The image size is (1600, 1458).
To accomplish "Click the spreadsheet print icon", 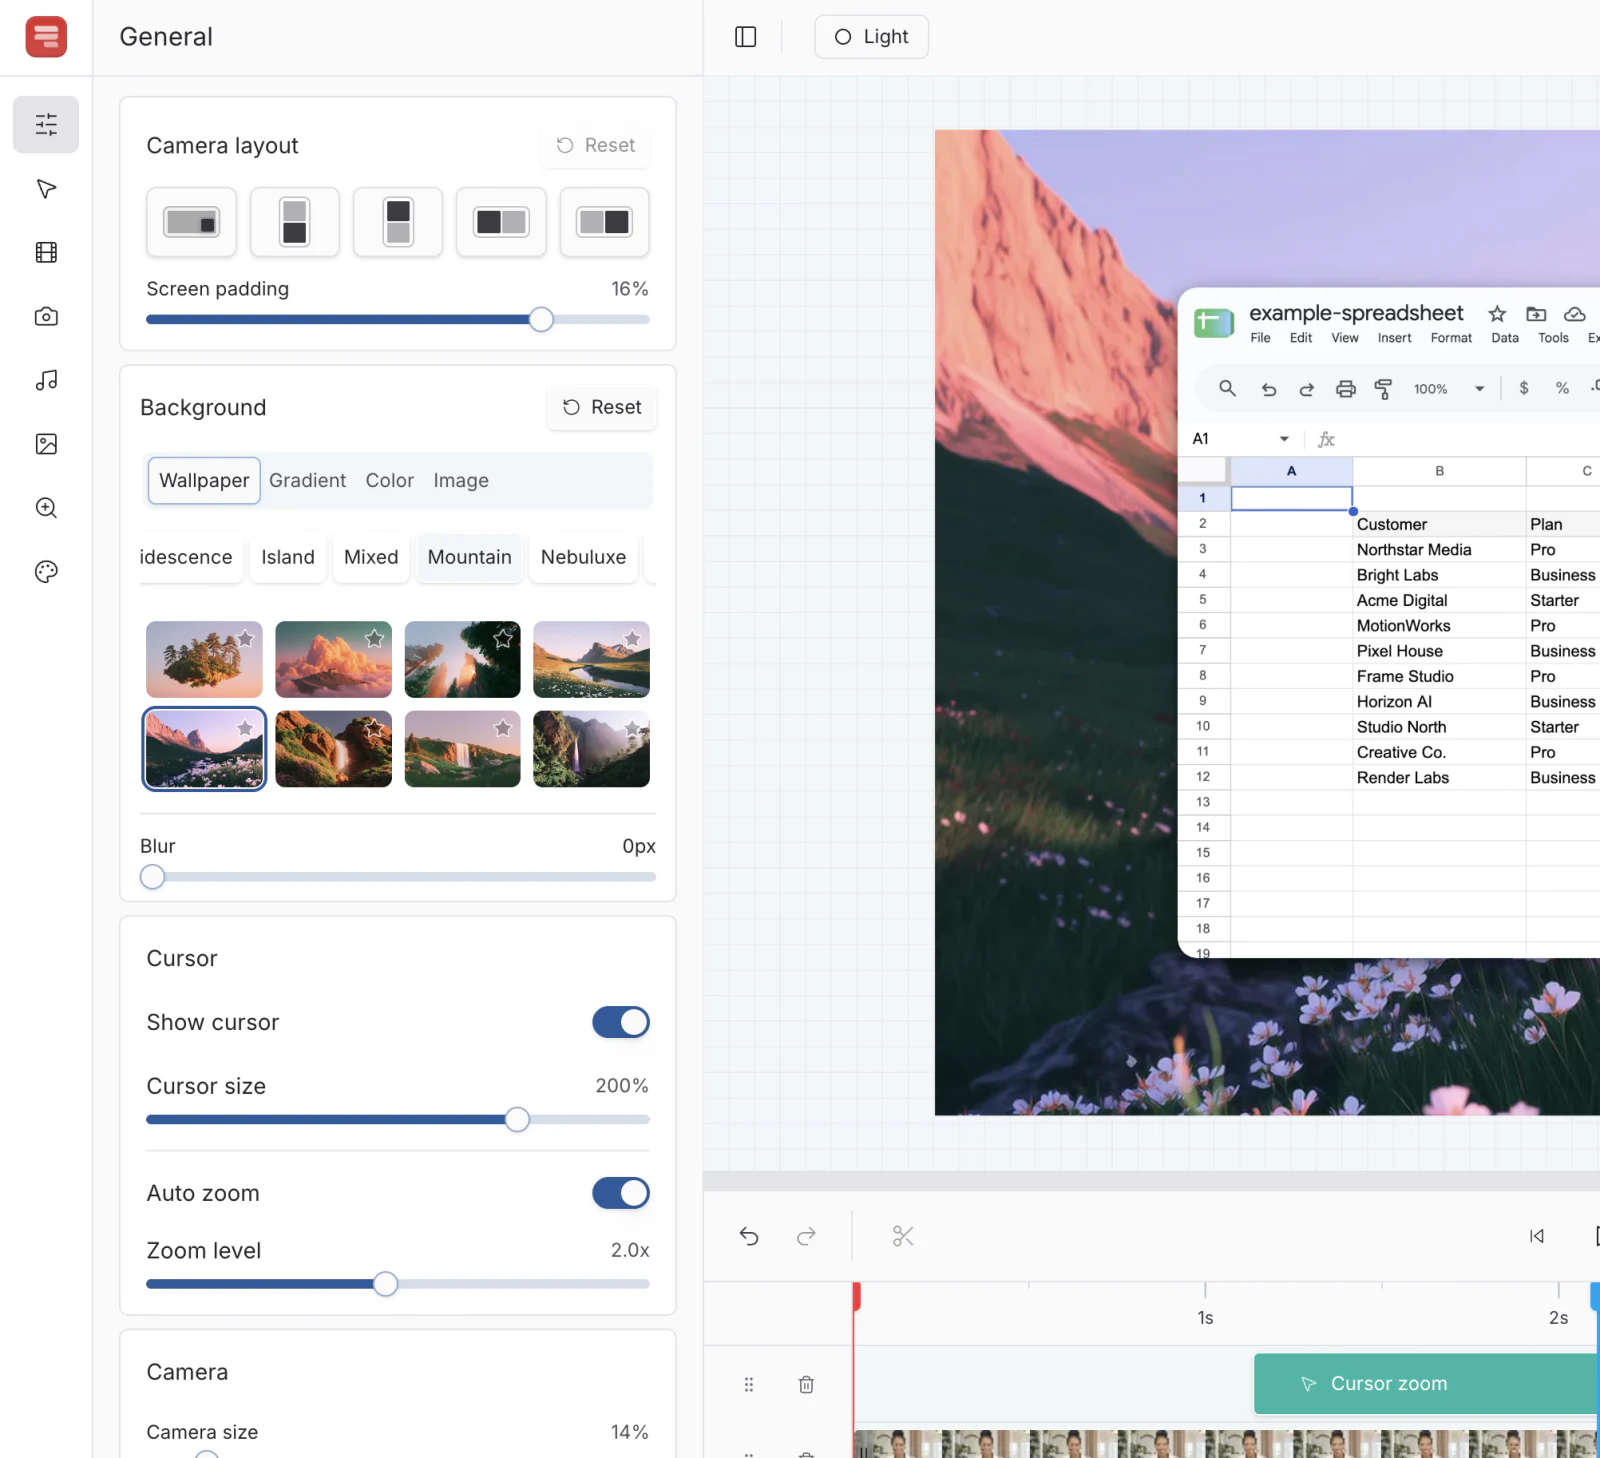I will pyautogui.click(x=1346, y=389).
